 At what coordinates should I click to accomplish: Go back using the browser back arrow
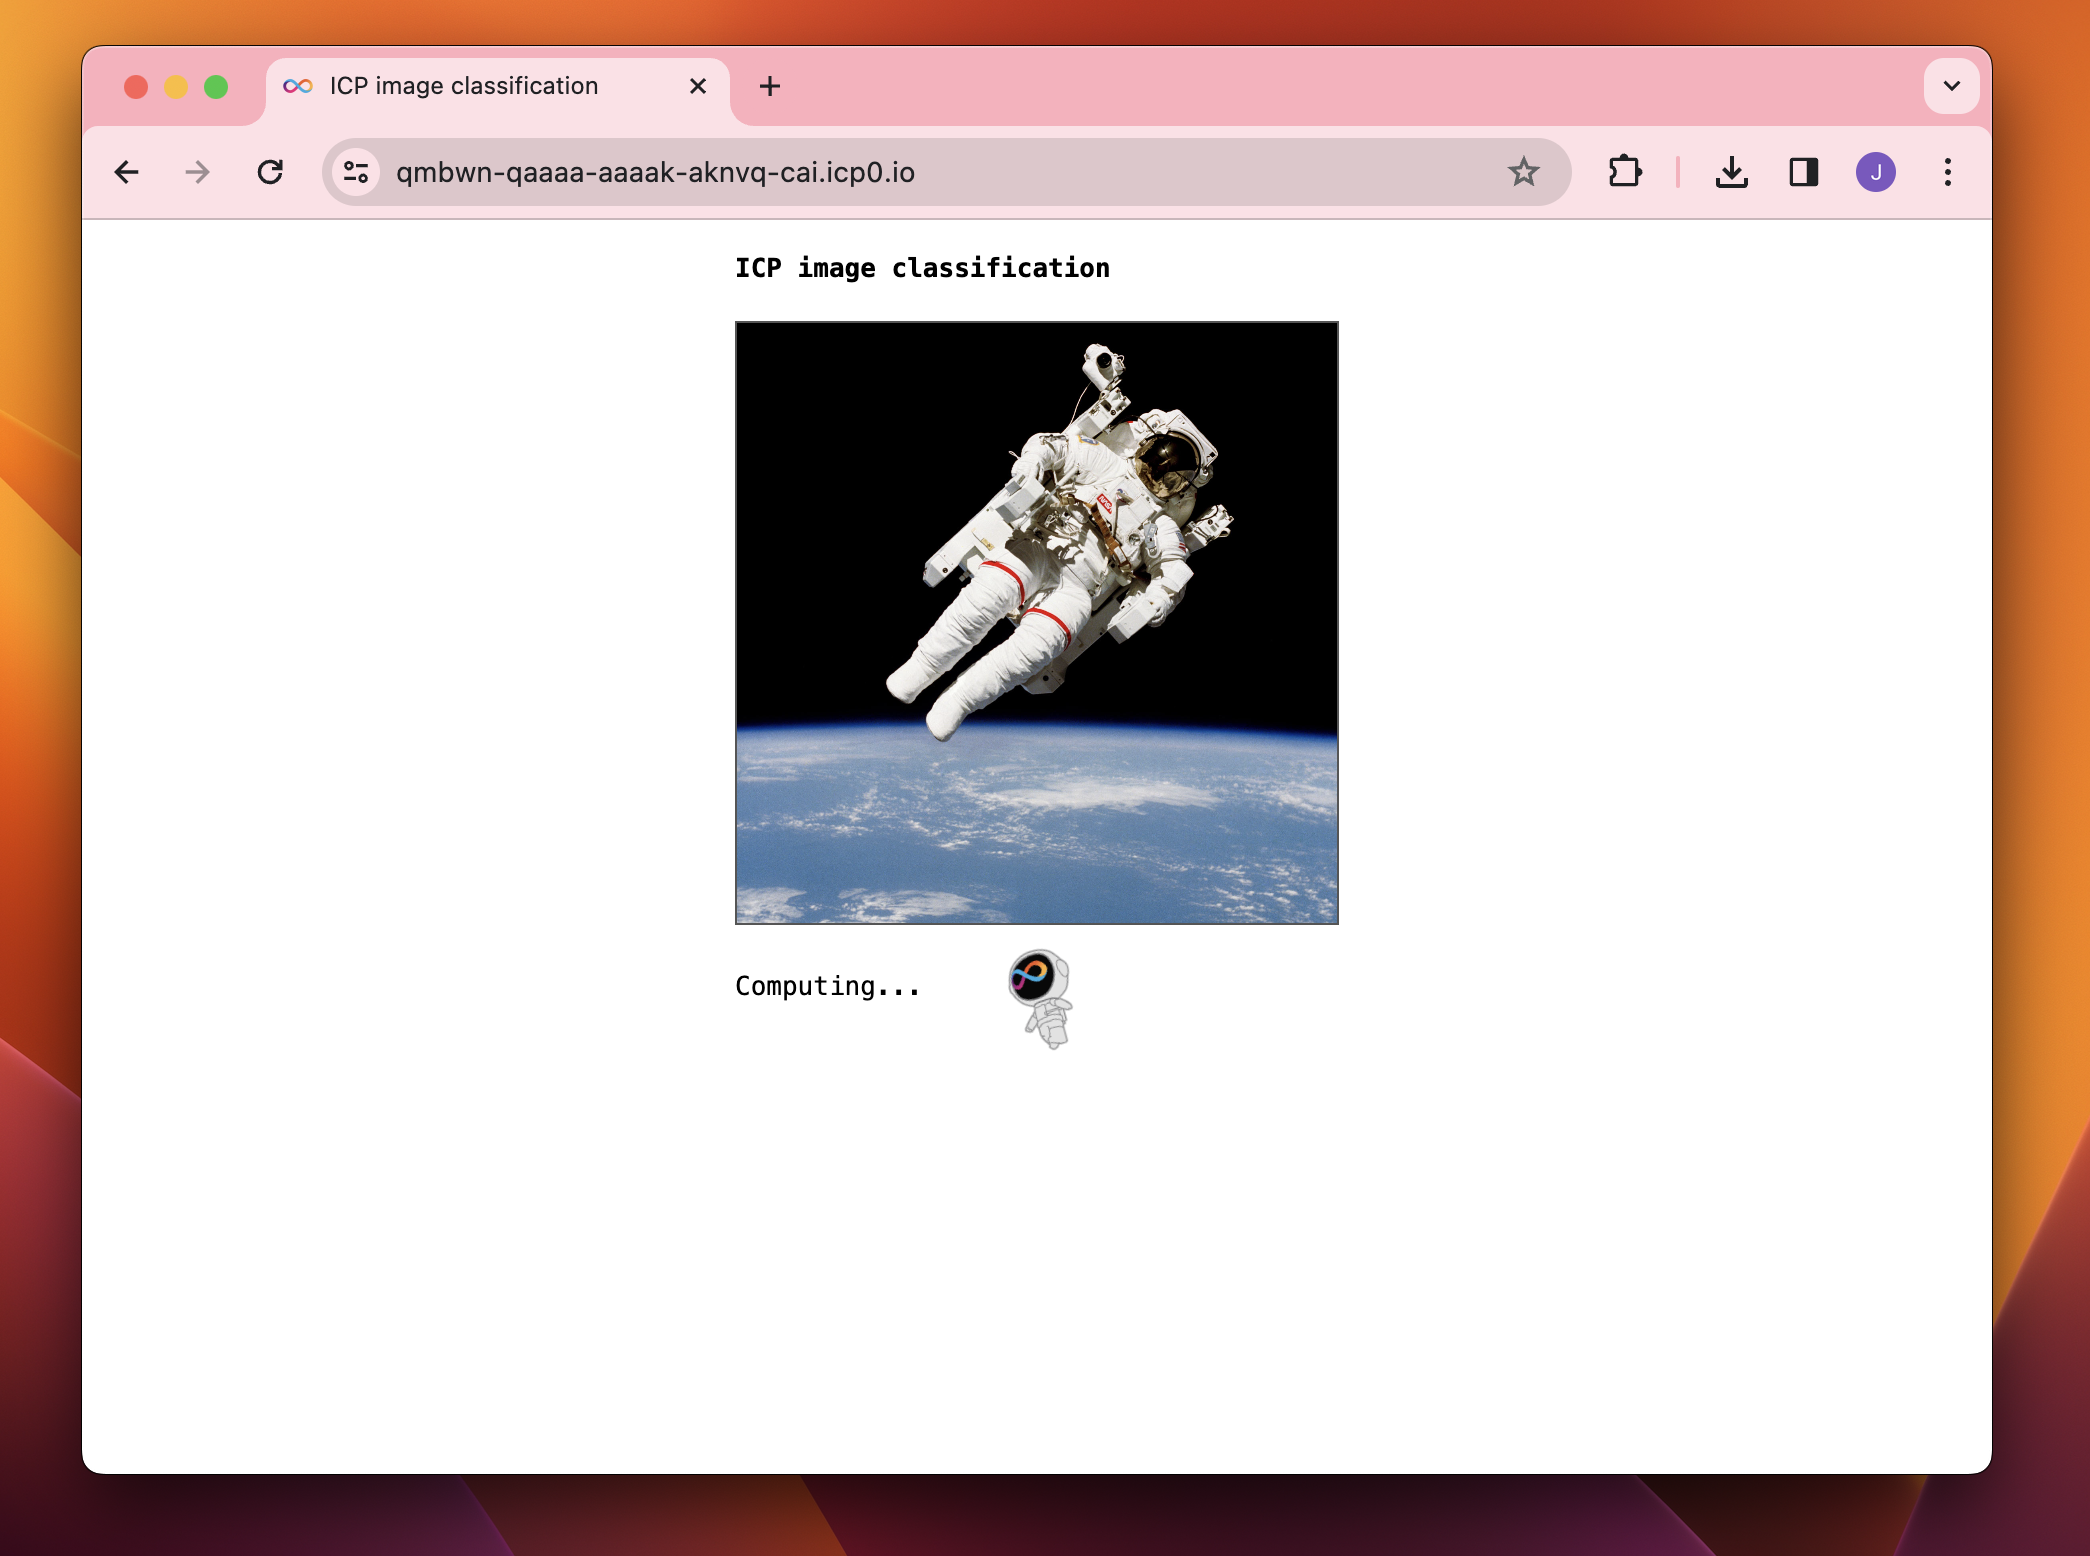point(127,172)
